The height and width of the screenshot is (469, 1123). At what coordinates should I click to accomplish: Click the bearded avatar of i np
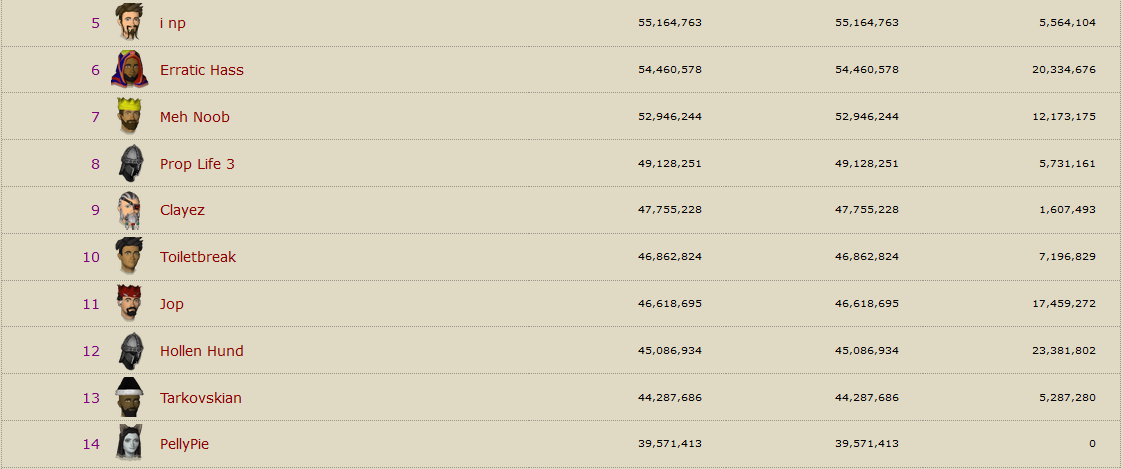coord(129,22)
